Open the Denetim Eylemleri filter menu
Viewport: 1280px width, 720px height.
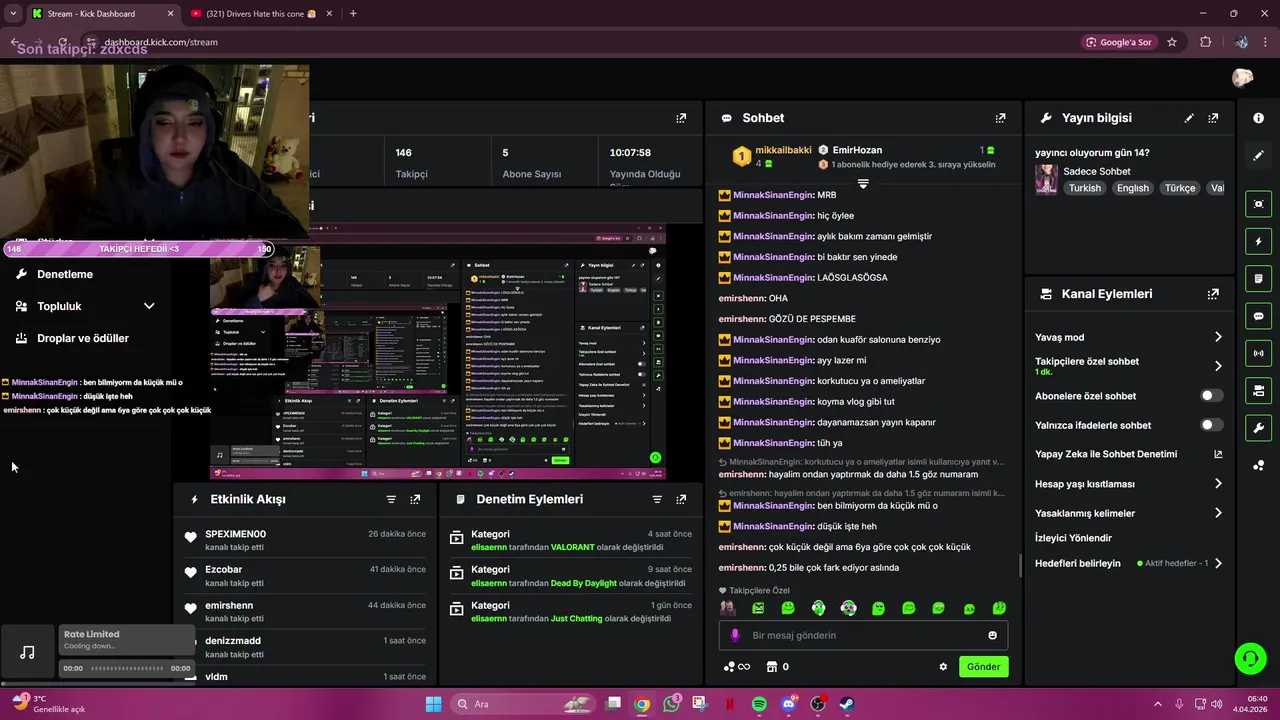pyautogui.click(x=657, y=499)
